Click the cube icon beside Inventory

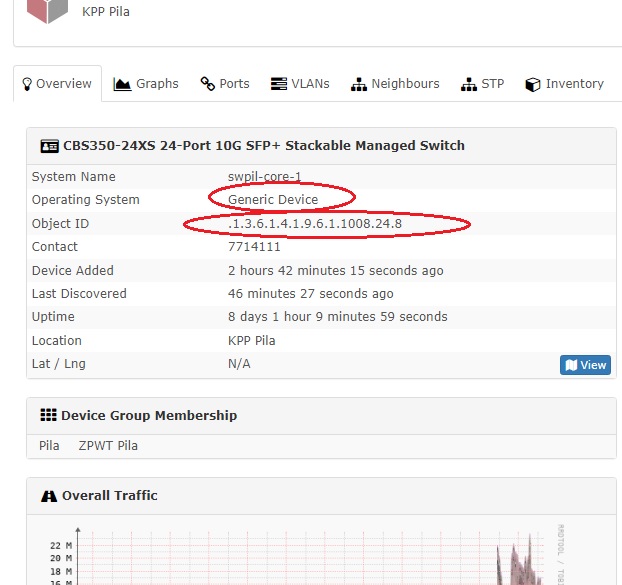tap(533, 84)
